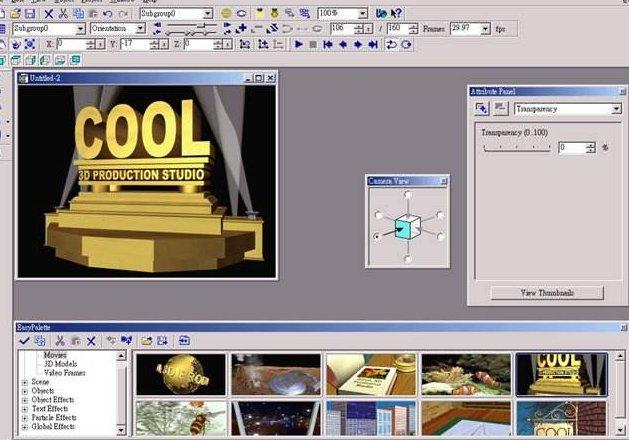
Task: Expand the Object Effects tree node
Action: pos(25,400)
